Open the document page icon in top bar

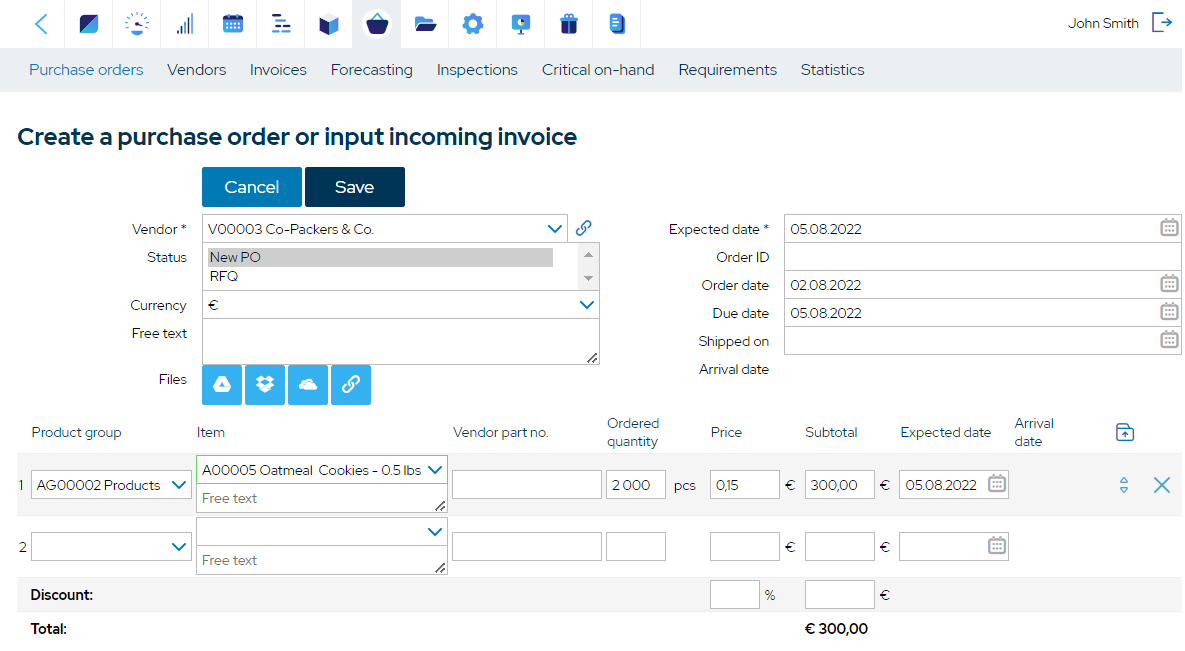point(617,24)
